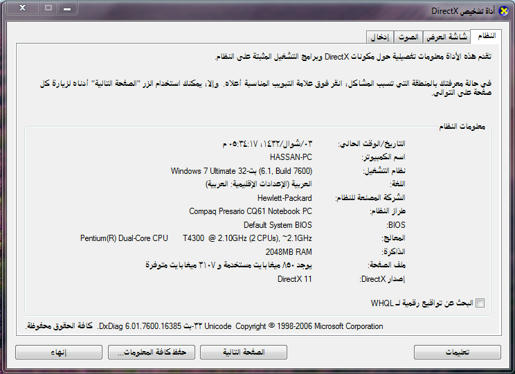The height and width of the screenshot is (374, 515).
Task: Select the Default System BIOS value
Action: point(278,225)
